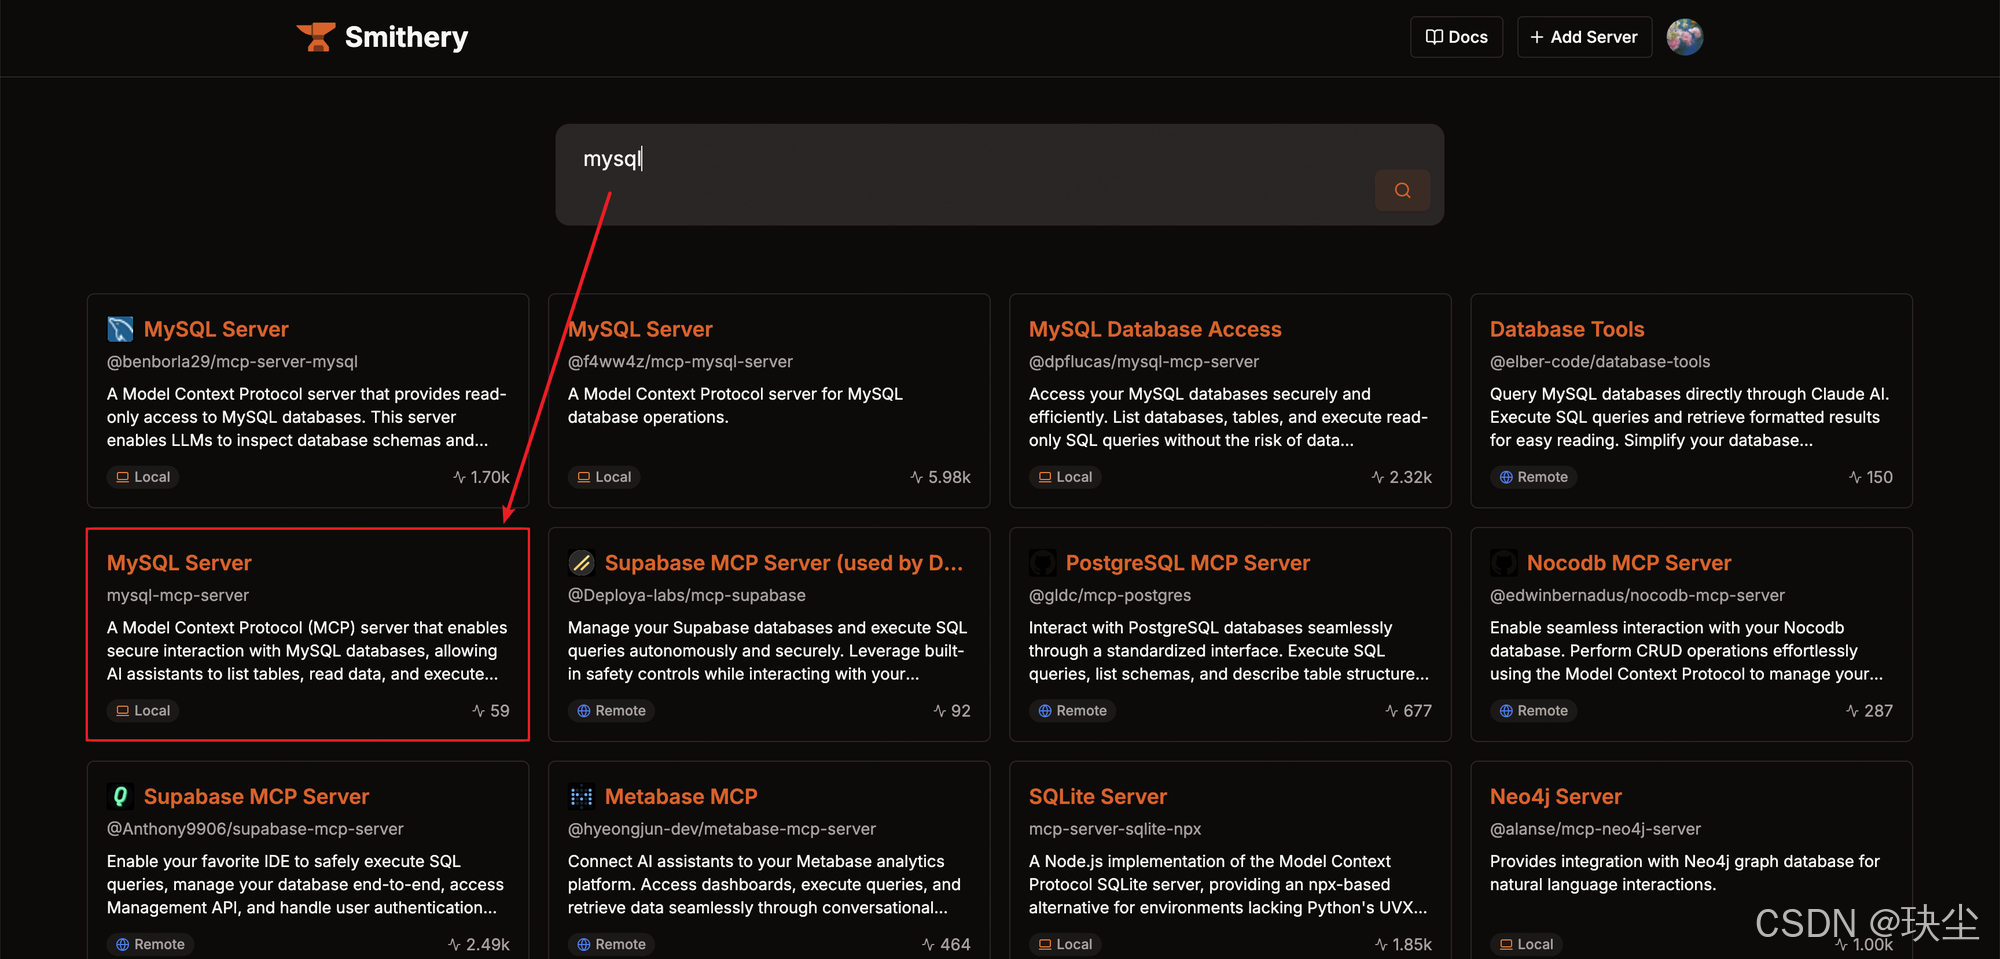Click @alanse/mcp-neo4j-server text
This screenshot has height=959, width=2000.
[x=1595, y=829]
